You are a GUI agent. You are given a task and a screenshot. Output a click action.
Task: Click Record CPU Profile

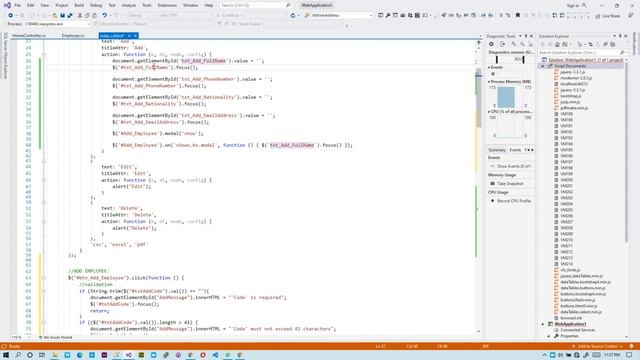click(x=513, y=201)
